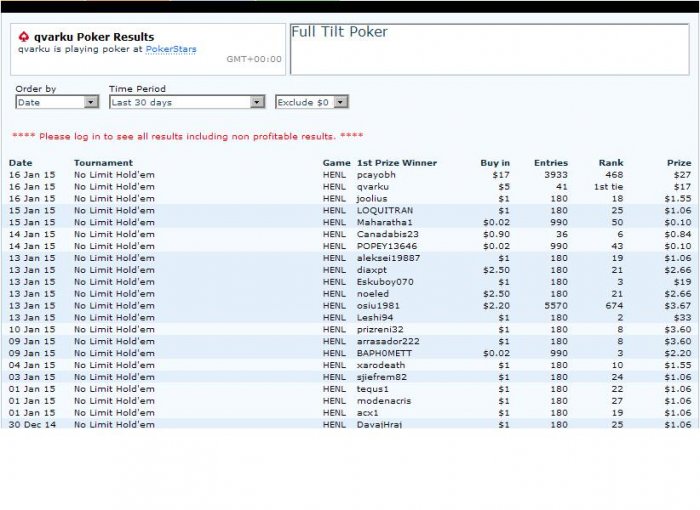This screenshot has height=510, width=700.
Task: Click the Game column header
Action: 337,163
